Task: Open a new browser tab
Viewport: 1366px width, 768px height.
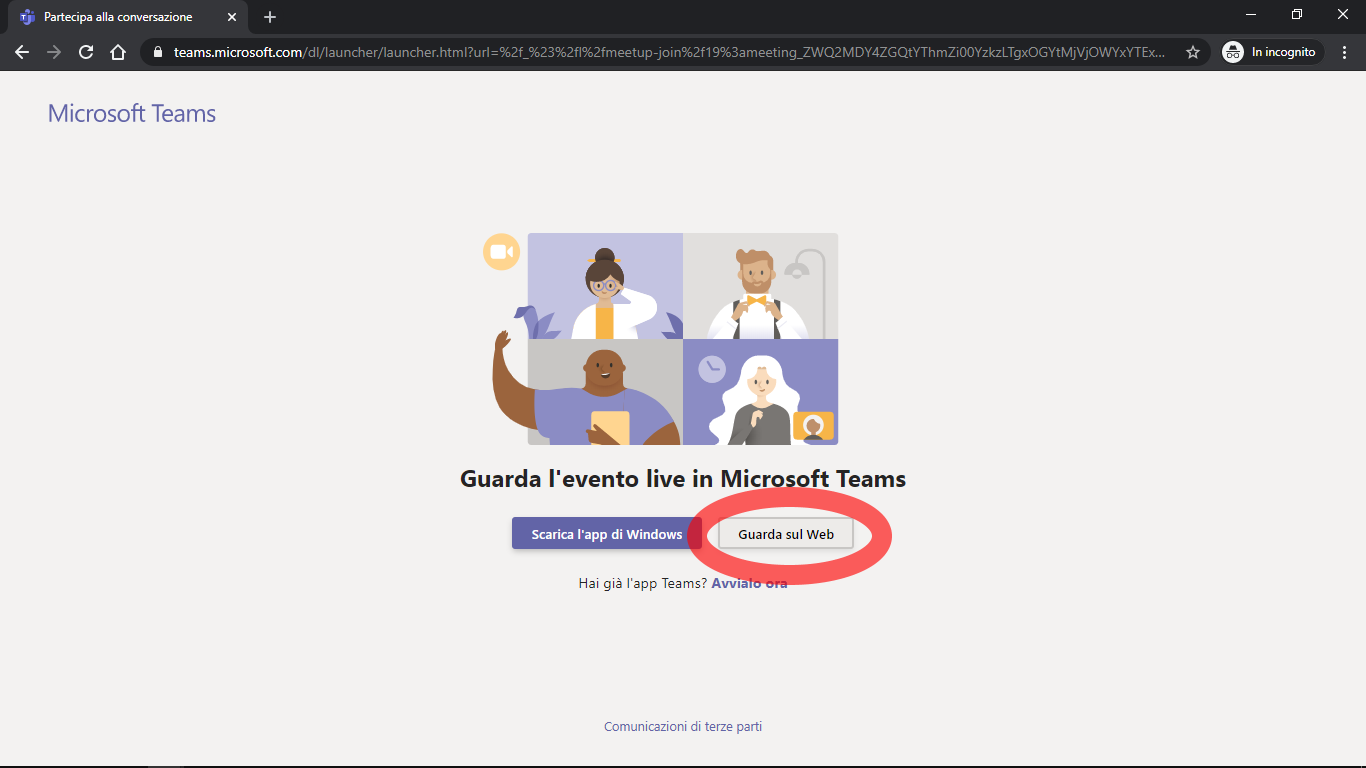Action: [270, 17]
